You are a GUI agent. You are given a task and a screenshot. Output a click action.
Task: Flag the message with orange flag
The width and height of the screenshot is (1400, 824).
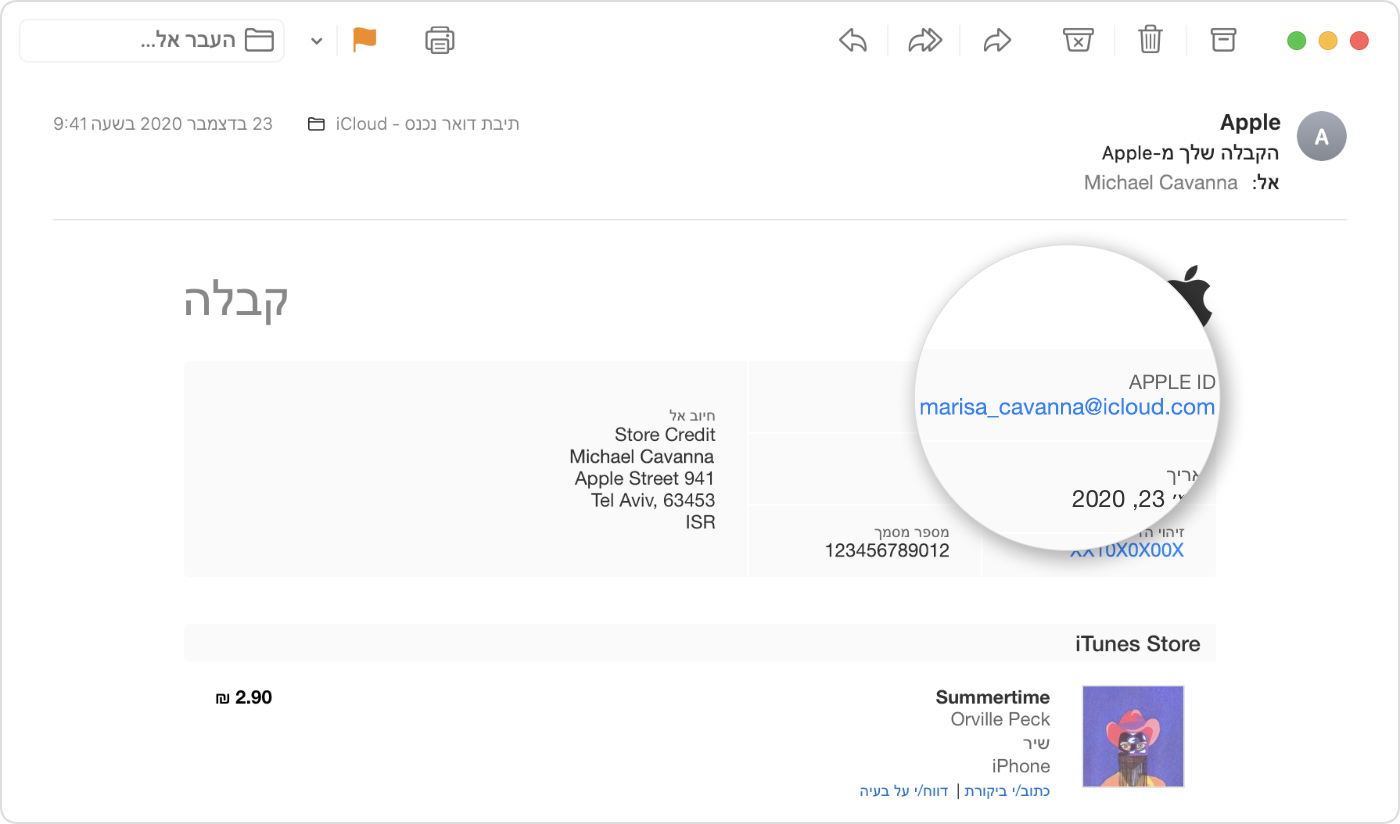click(x=365, y=40)
